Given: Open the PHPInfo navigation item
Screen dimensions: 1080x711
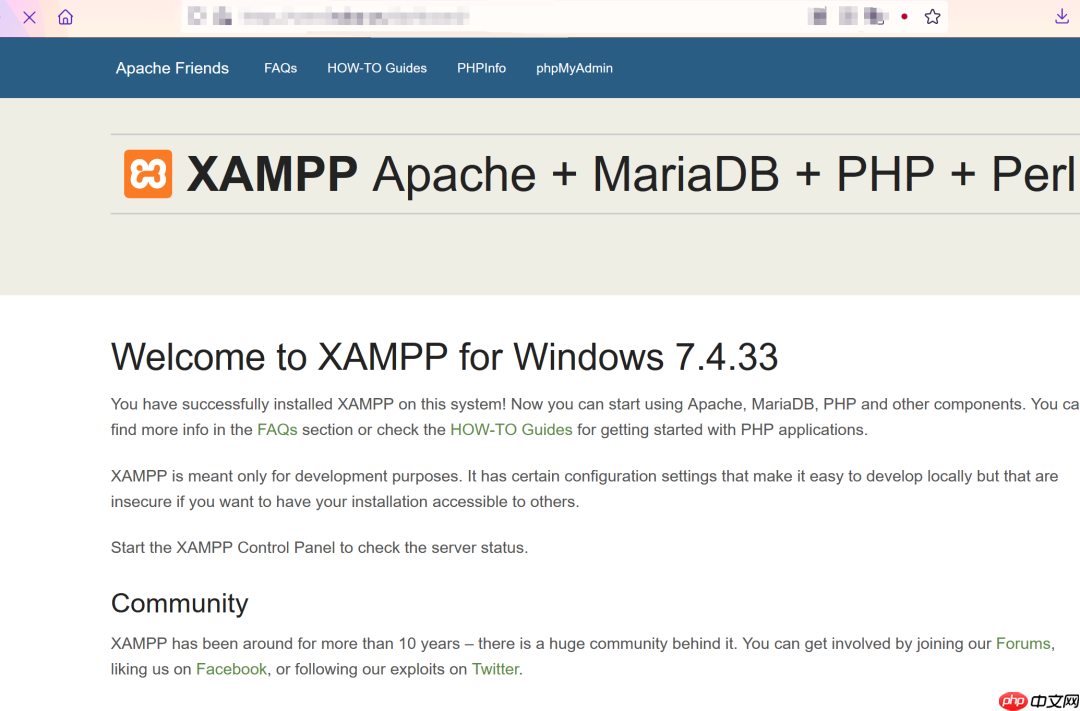Looking at the screenshot, I should coord(481,68).
